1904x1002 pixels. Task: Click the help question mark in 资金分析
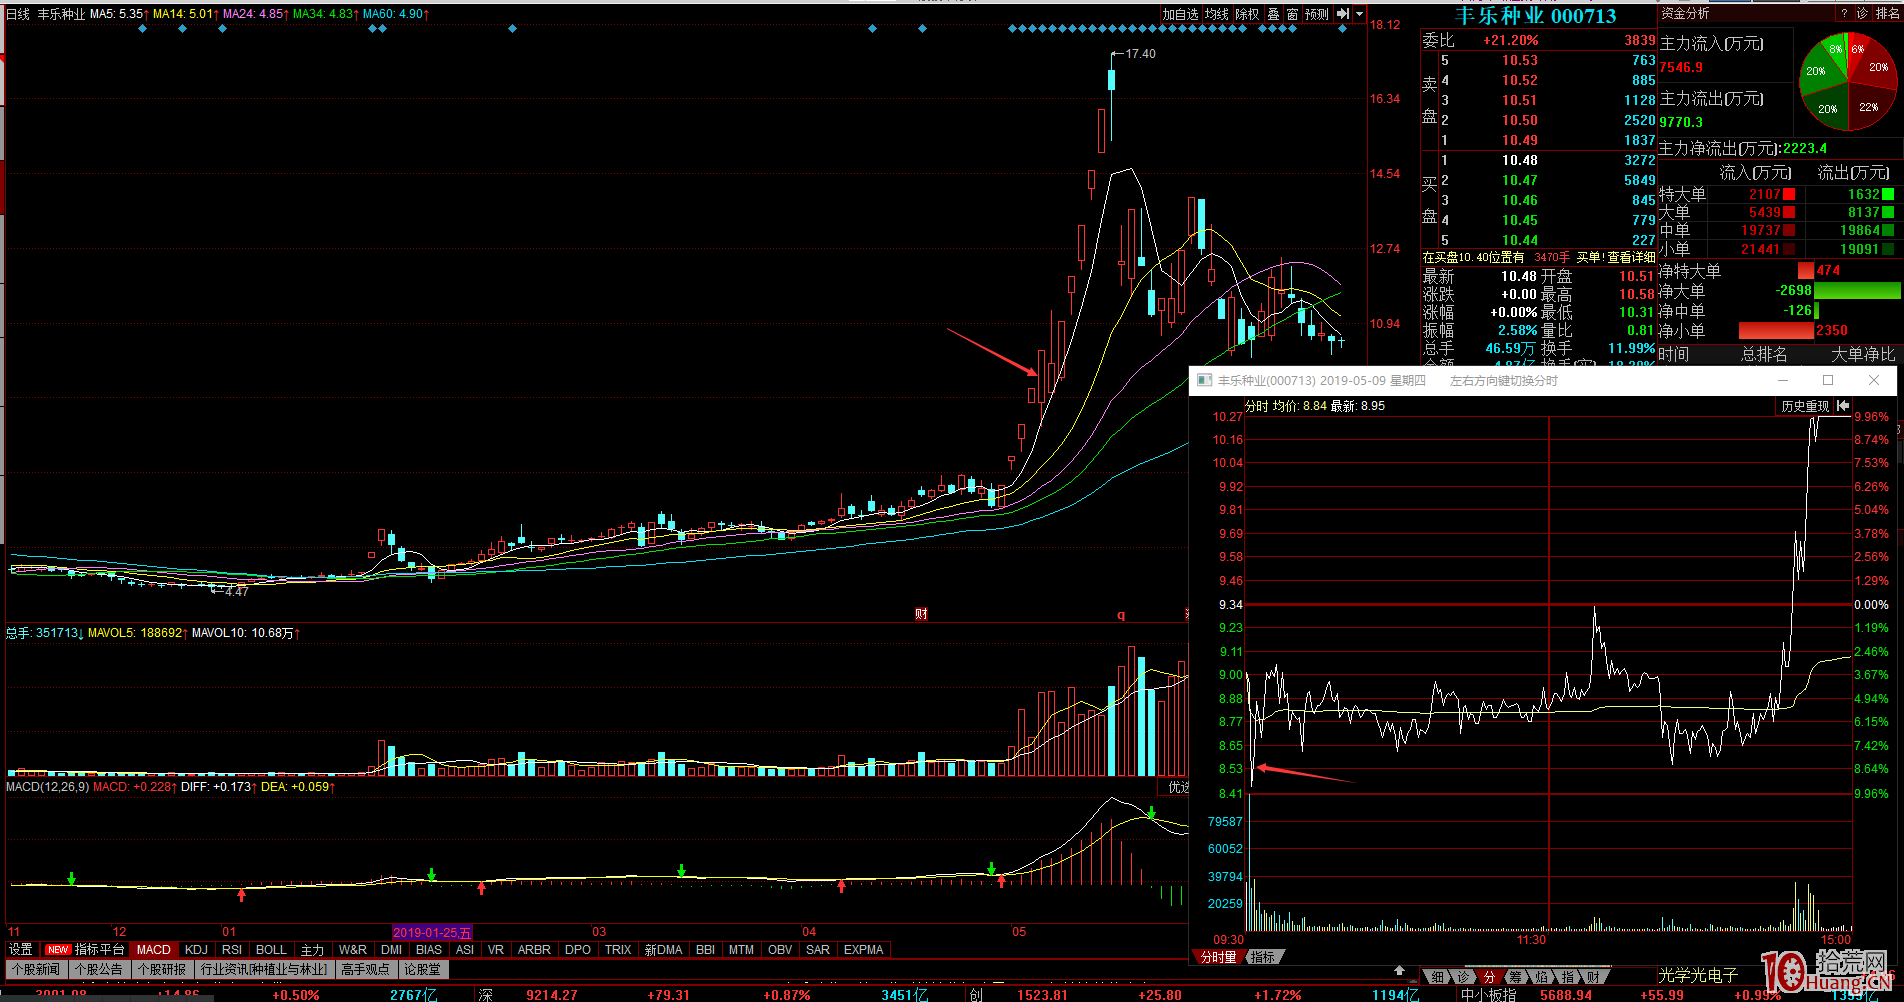(1844, 14)
